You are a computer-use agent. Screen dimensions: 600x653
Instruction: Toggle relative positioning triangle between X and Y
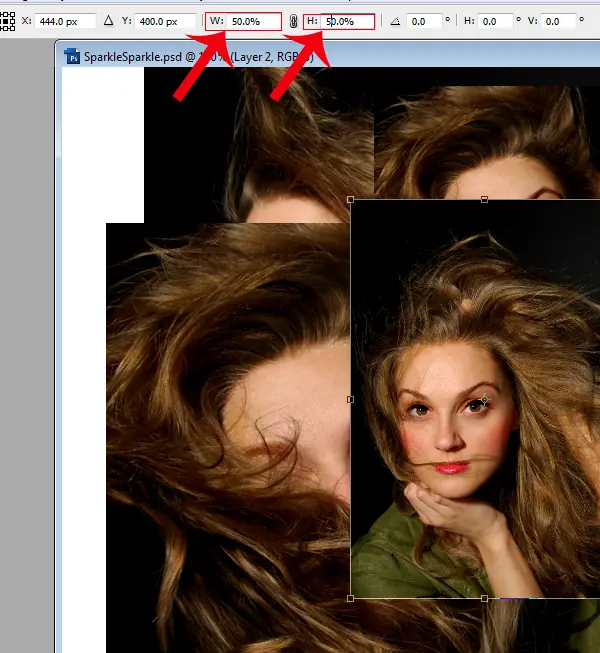(109, 21)
